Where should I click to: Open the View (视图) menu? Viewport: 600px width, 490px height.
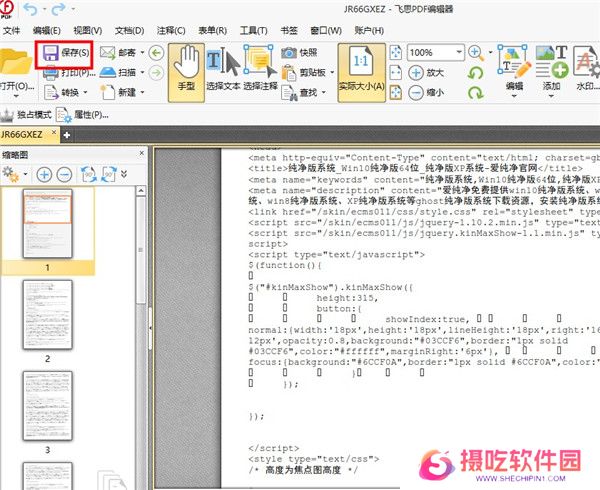point(88,30)
